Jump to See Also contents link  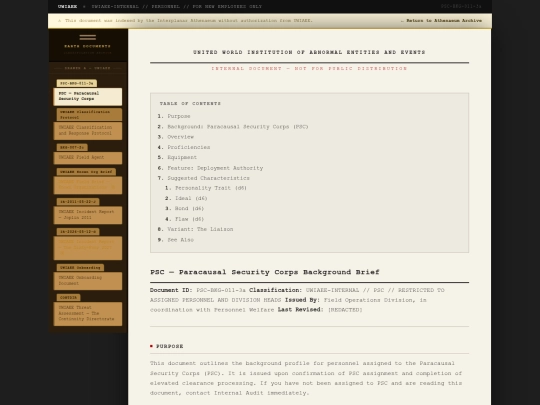point(180,240)
